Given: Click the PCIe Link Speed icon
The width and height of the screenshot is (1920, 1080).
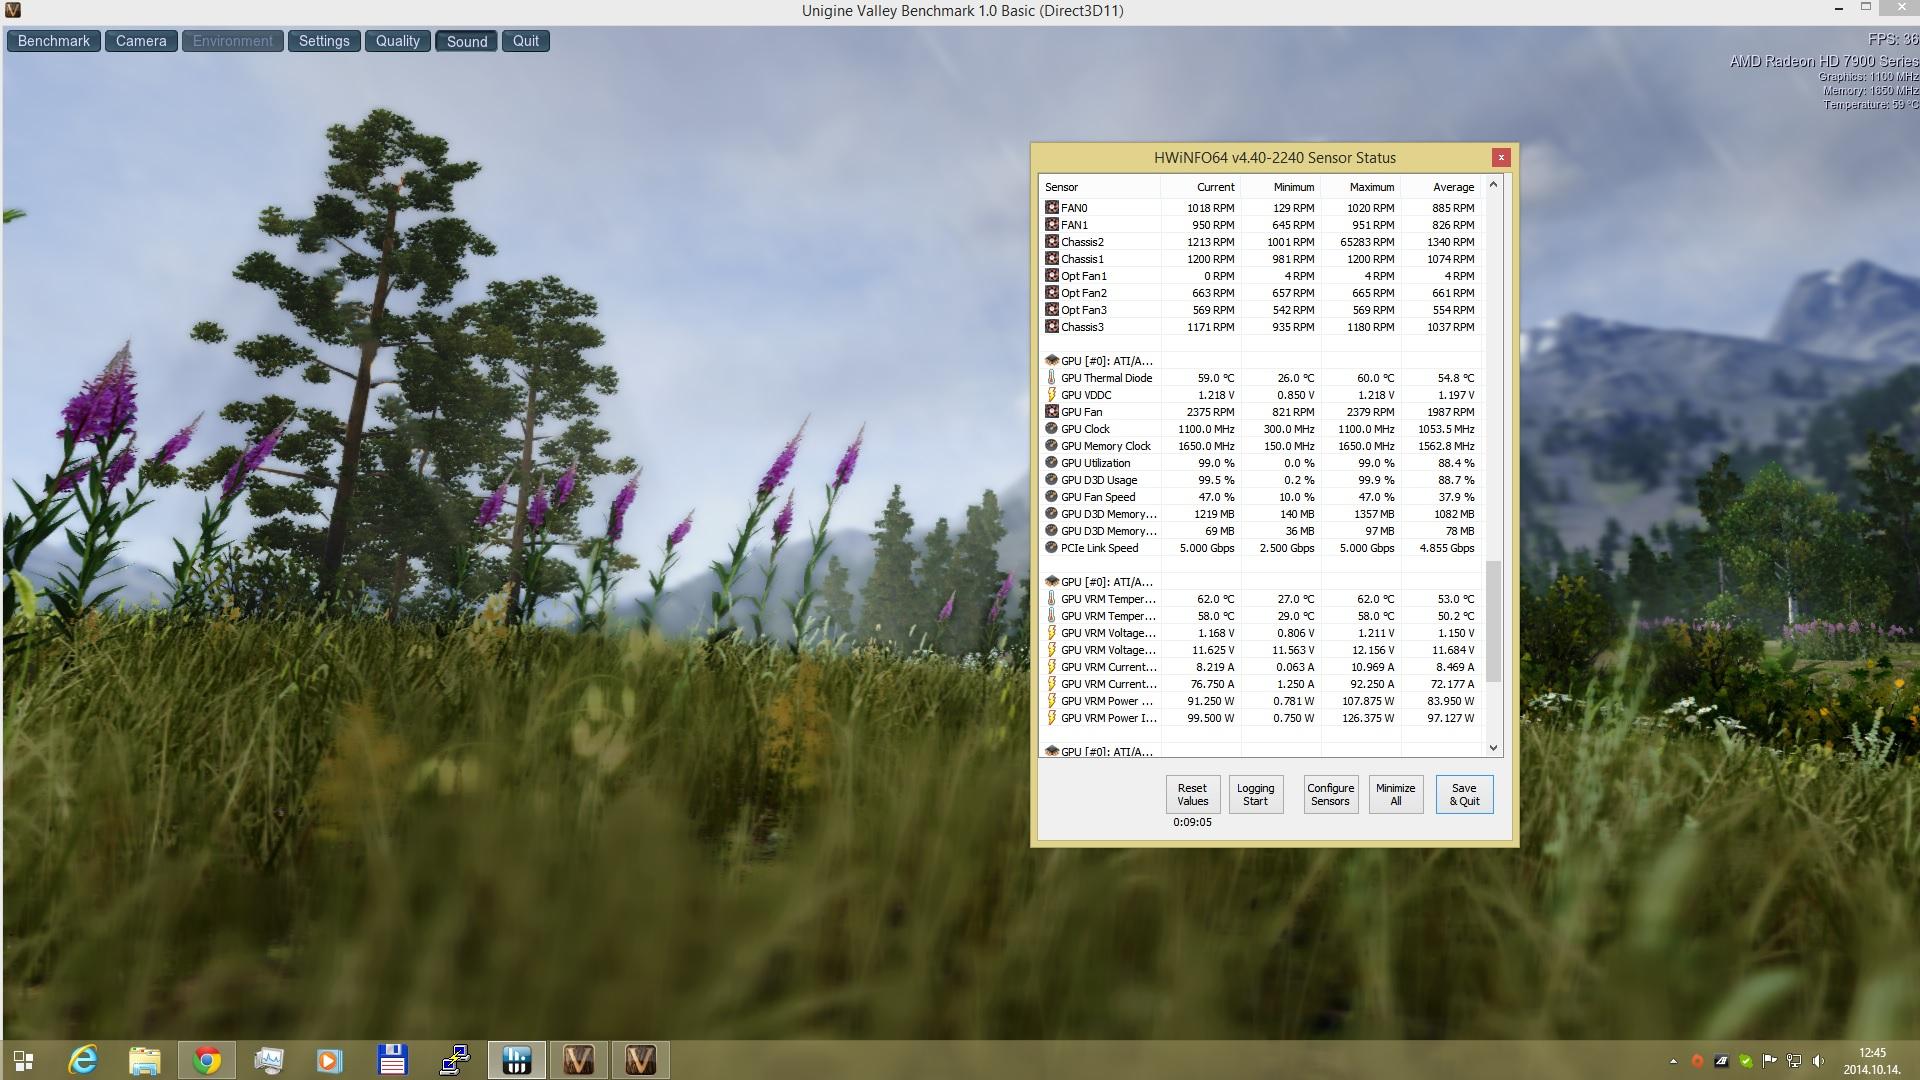Looking at the screenshot, I should coord(1051,547).
